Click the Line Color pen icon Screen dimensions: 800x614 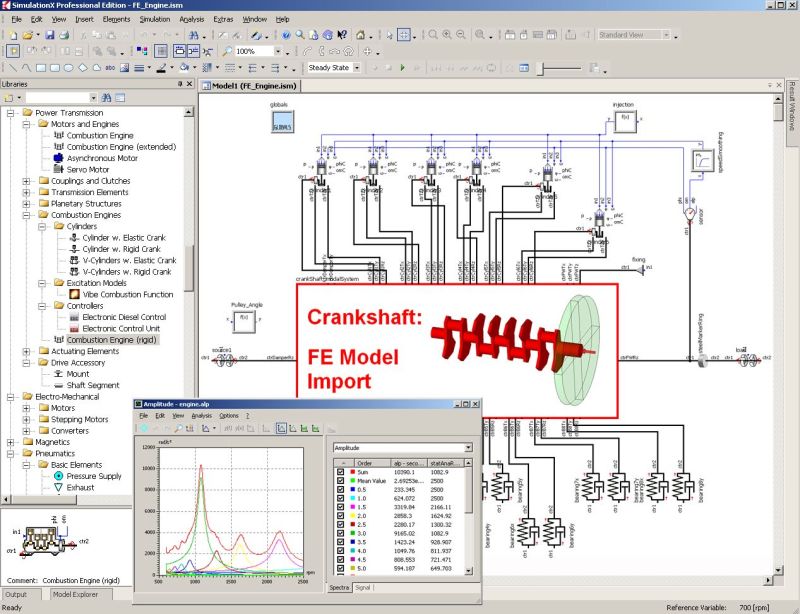tap(161, 68)
